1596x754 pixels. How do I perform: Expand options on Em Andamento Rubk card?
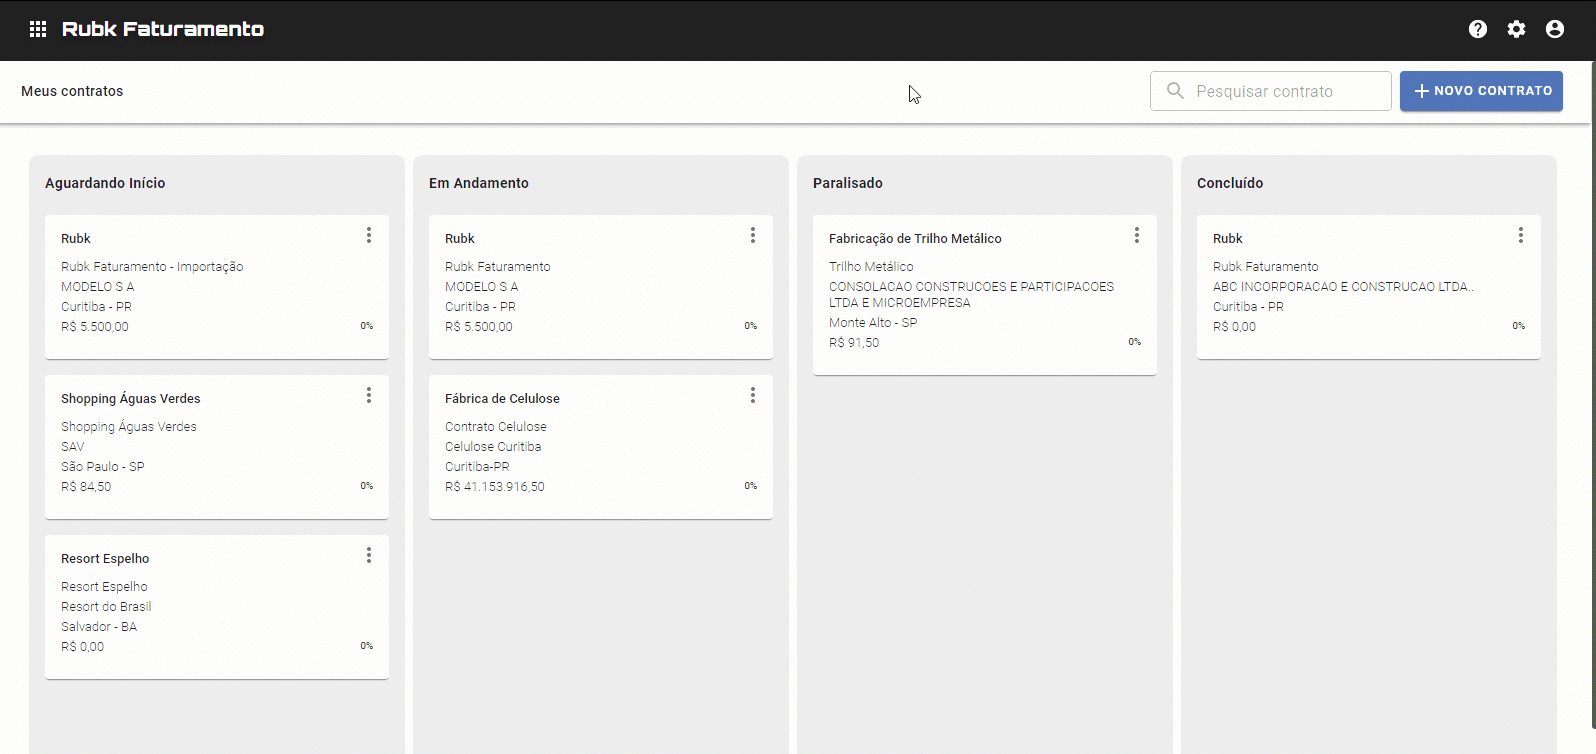753,235
